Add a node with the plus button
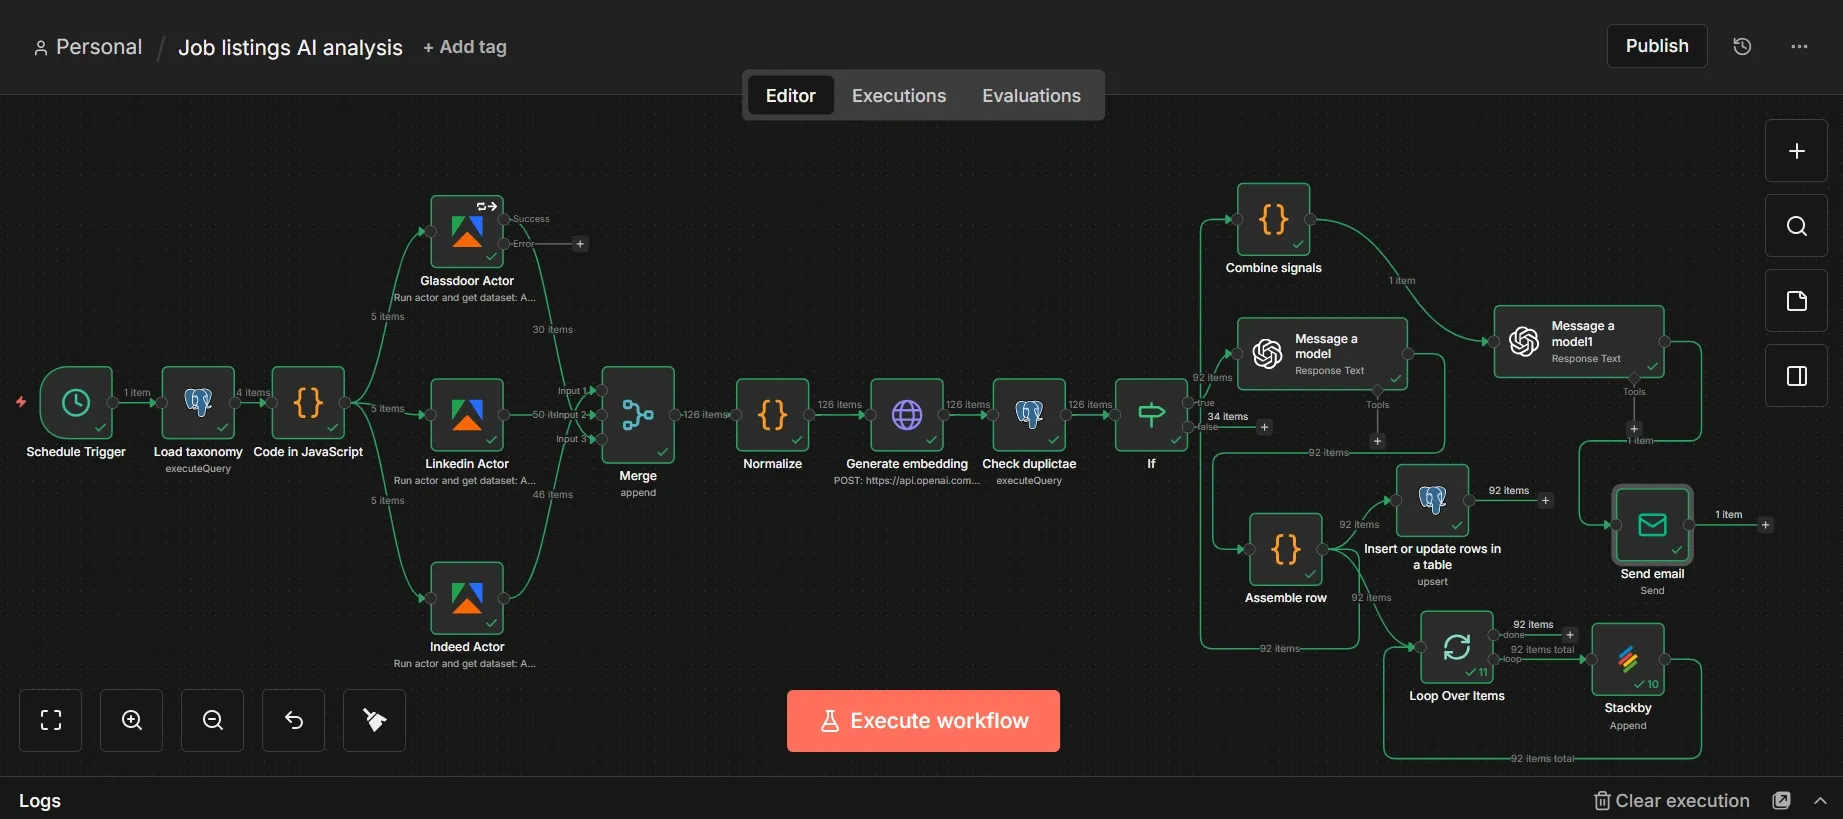1843x819 pixels. click(1796, 151)
